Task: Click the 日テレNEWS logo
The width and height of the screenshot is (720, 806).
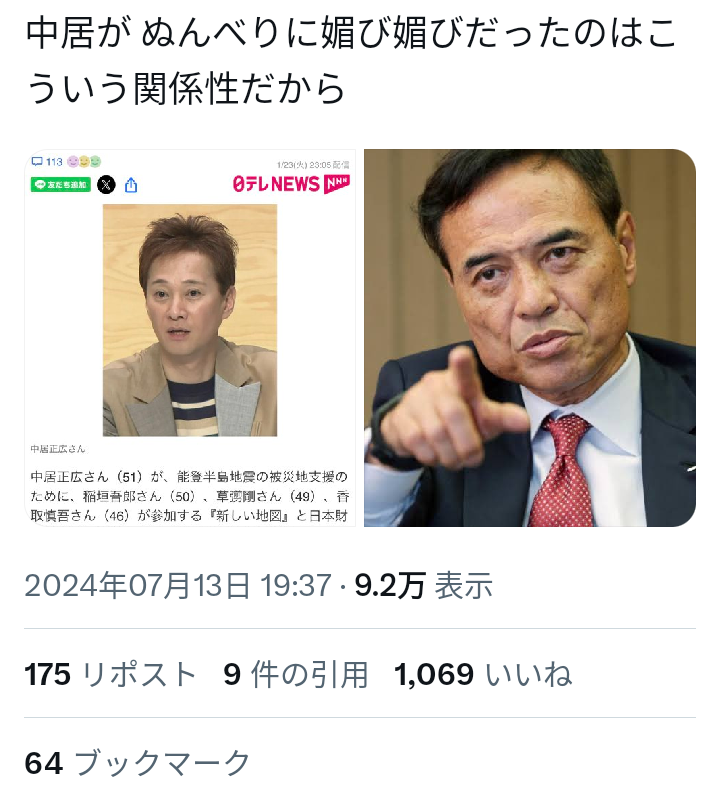Action: tap(276, 184)
